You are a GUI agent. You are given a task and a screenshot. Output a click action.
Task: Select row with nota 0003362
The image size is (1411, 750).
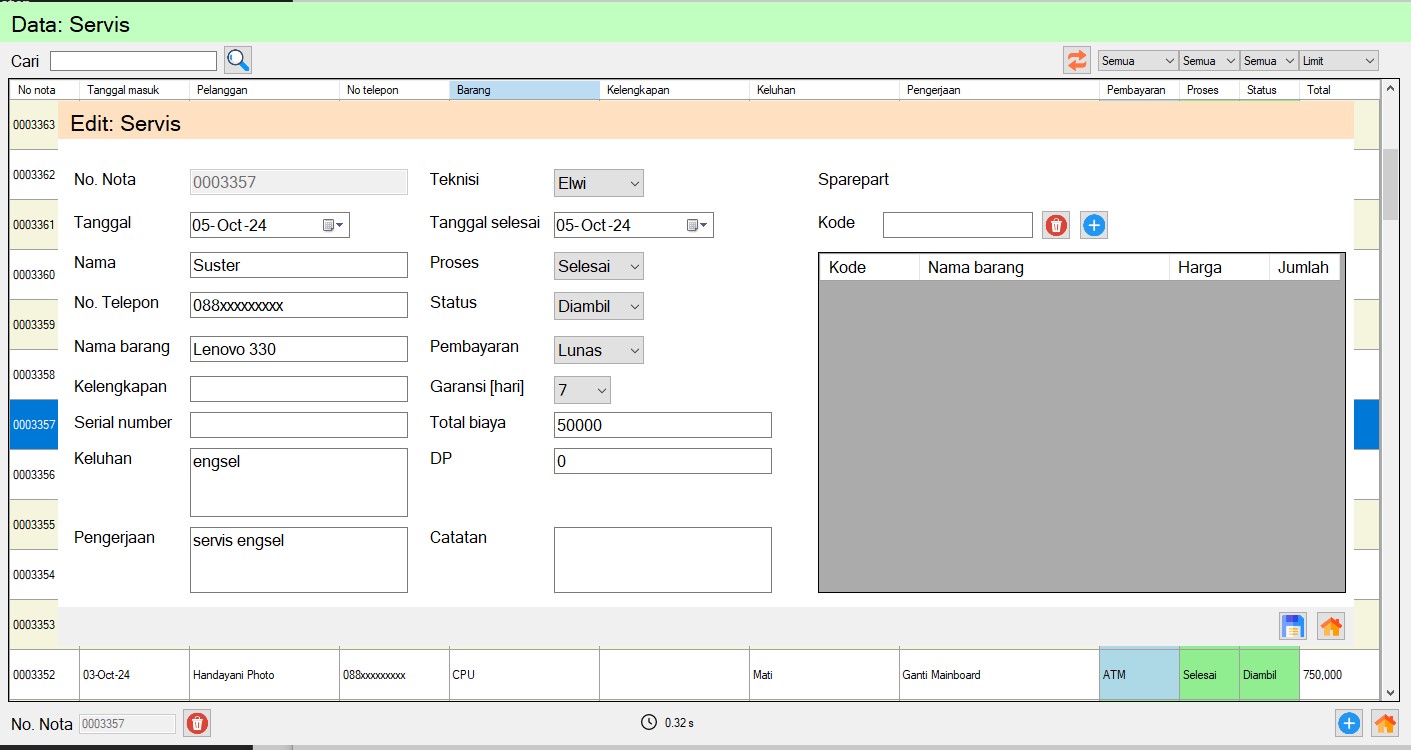coord(34,175)
